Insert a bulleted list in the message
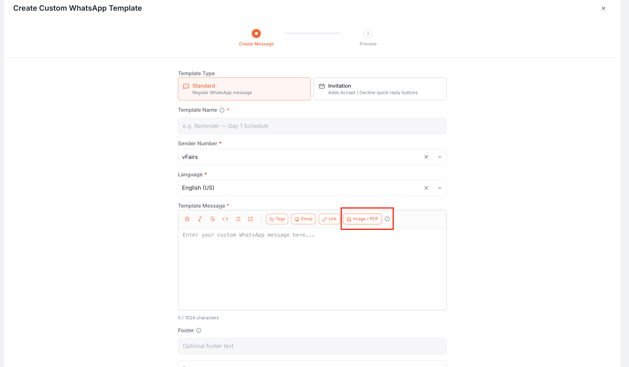 (238, 219)
